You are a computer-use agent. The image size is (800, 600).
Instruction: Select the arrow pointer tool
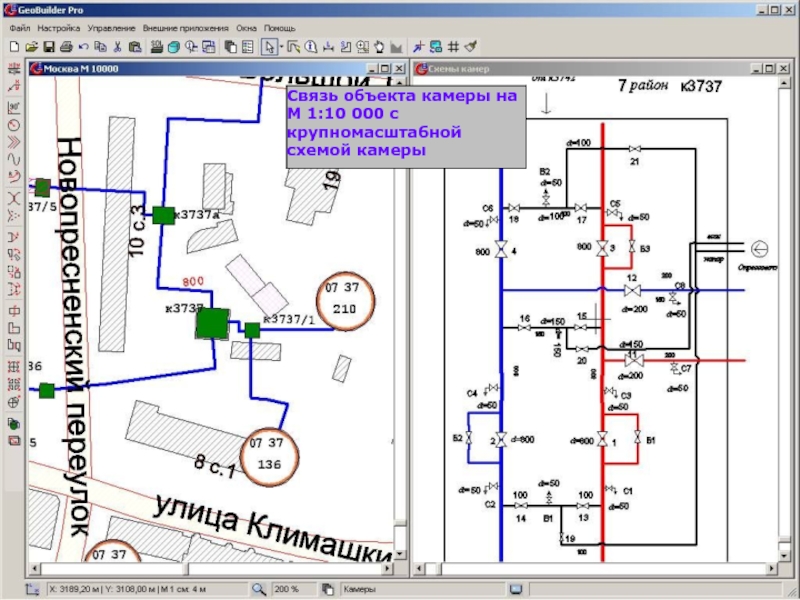pyautogui.click(x=268, y=47)
